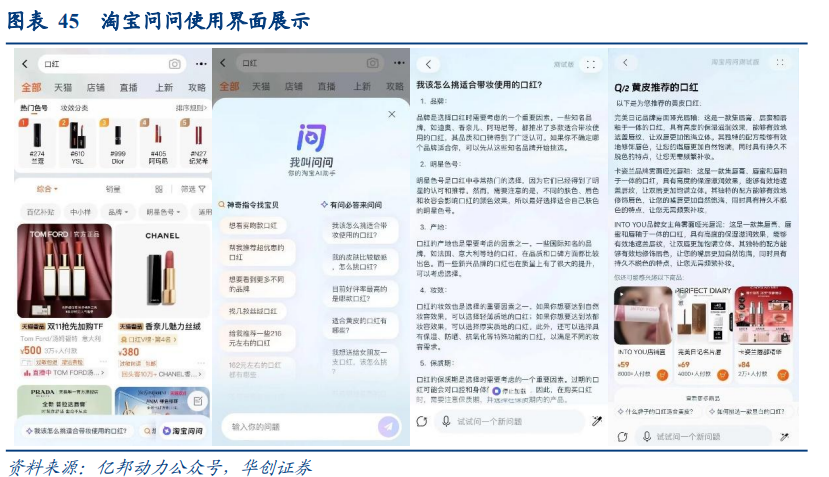Go back from the 带妆口红 answer screen
The image size is (829, 477).
point(429,65)
